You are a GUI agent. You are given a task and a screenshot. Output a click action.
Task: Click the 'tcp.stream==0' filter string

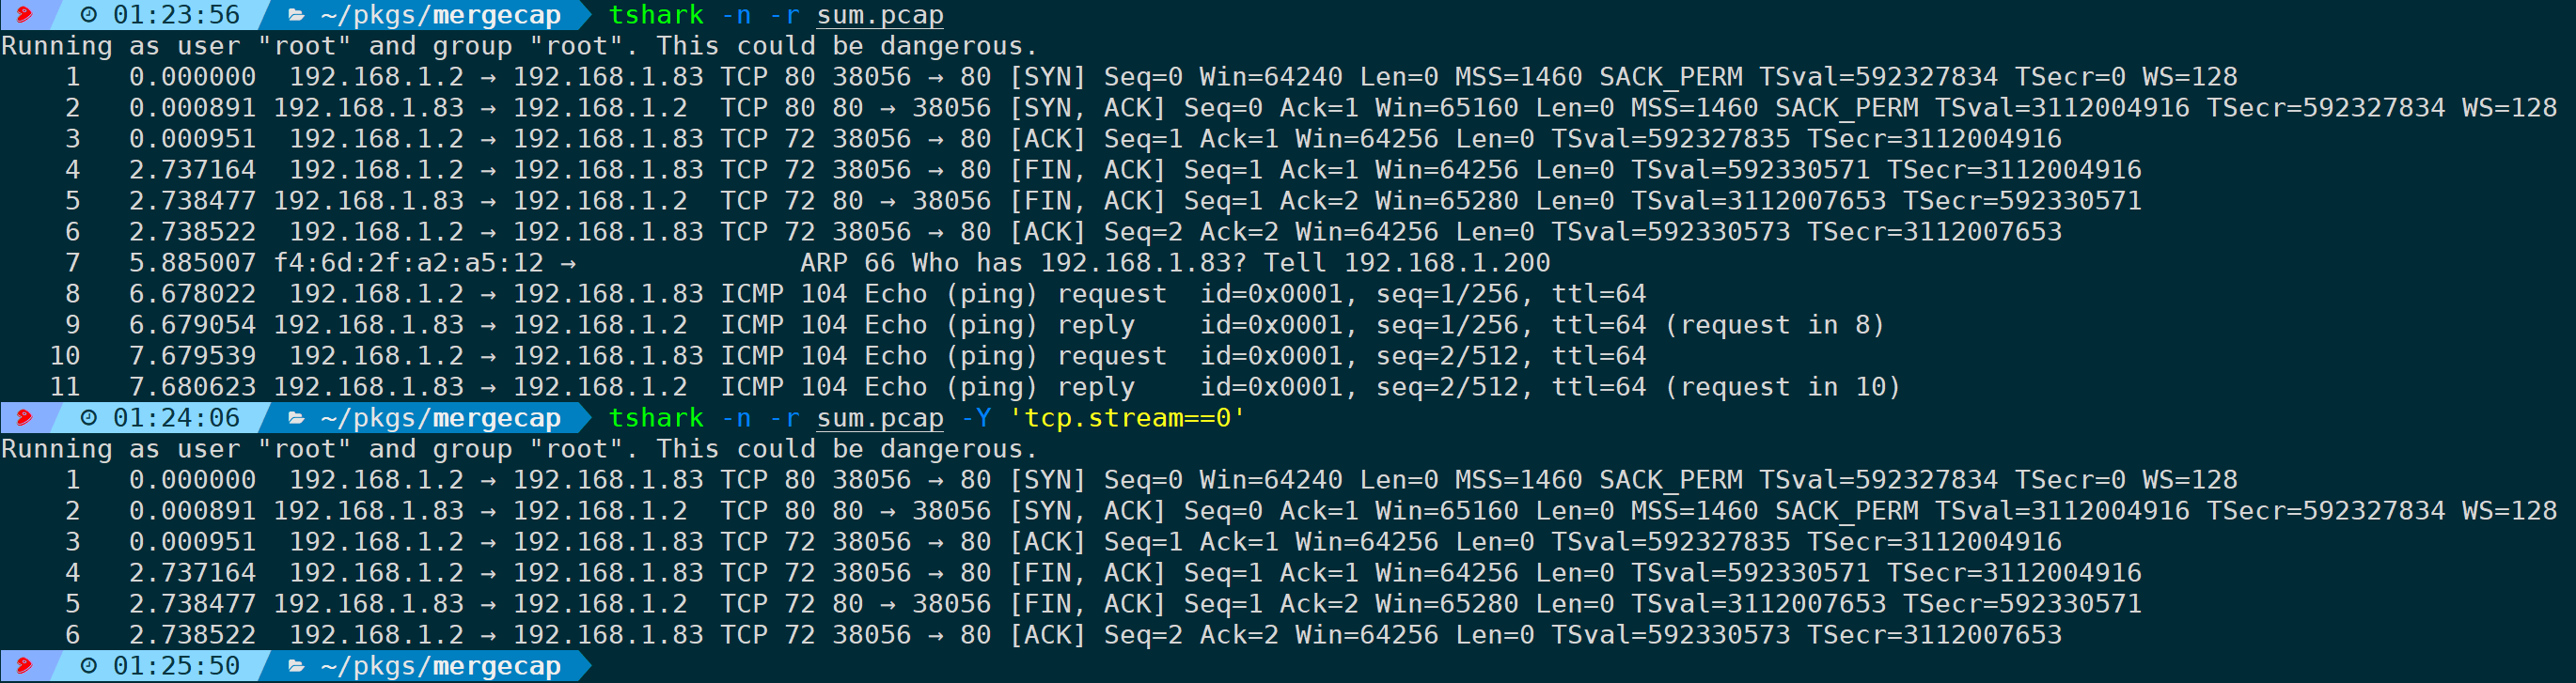(1127, 418)
